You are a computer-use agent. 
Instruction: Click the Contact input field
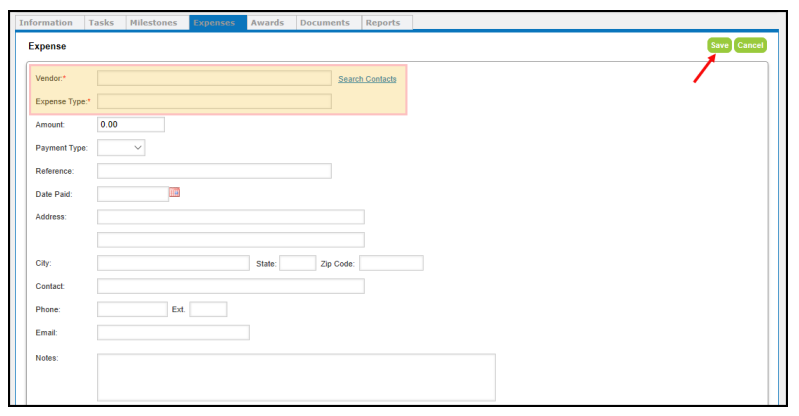231,286
